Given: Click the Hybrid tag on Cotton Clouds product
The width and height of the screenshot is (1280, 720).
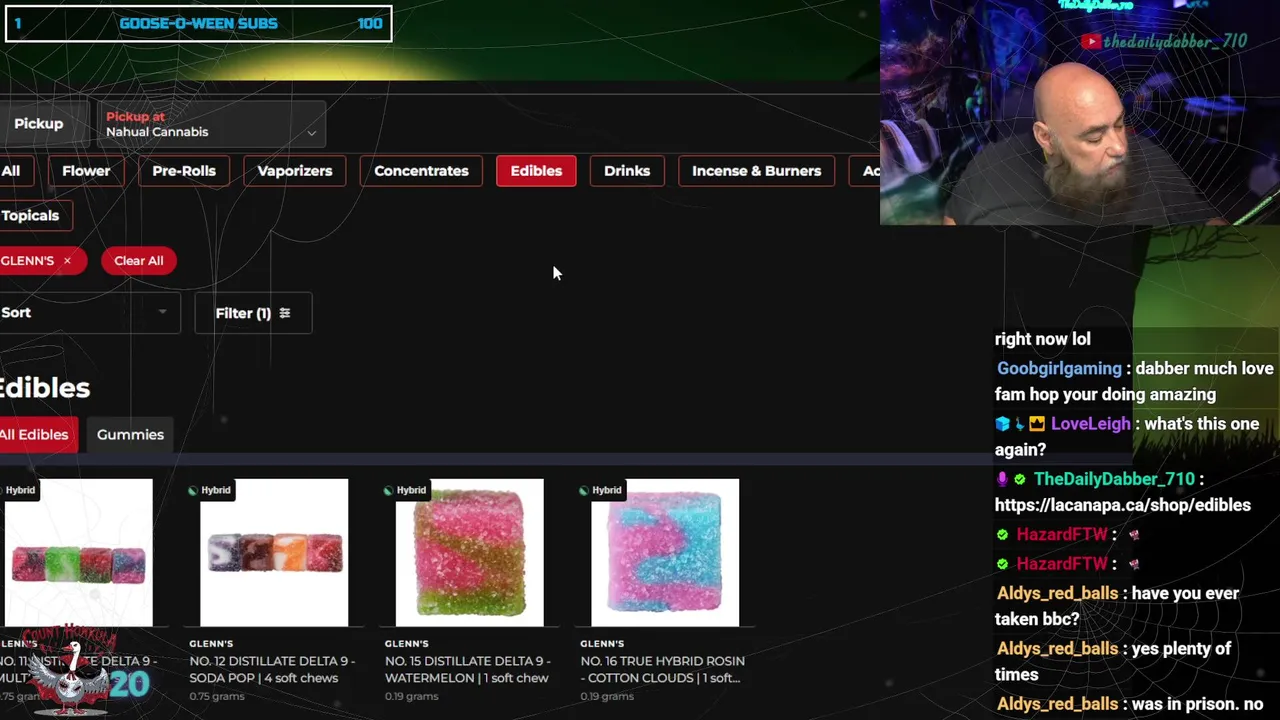Looking at the screenshot, I should pos(601,490).
